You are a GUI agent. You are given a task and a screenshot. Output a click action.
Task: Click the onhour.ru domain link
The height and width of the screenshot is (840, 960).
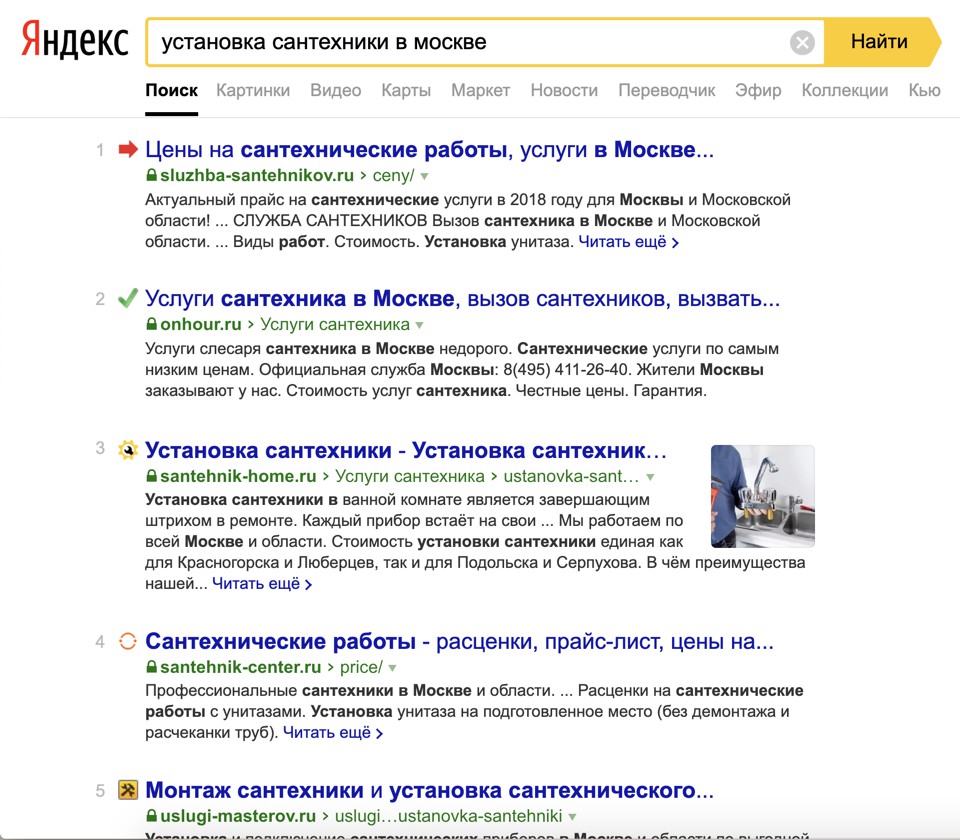pyautogui.click(x=201, y=324)
